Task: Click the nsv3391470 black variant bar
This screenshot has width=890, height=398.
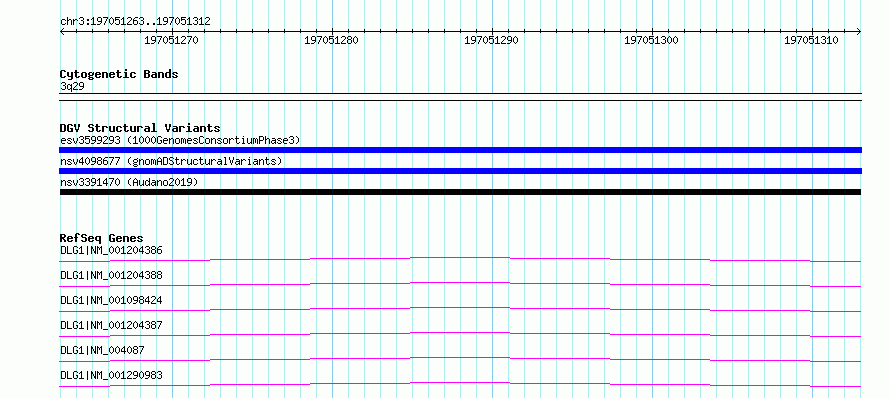Action: [460, 192]
